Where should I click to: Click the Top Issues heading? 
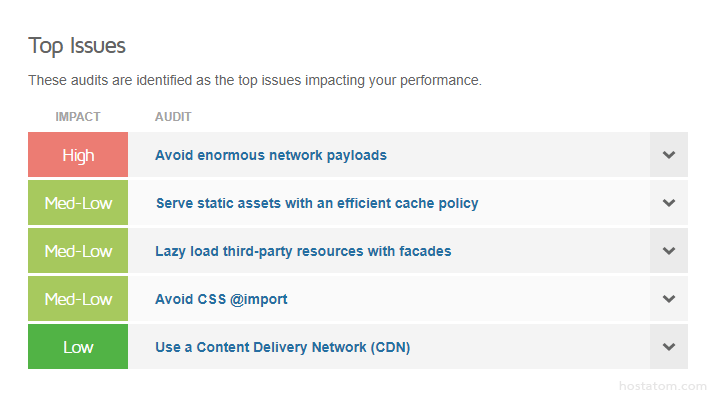tap(76, 46)
